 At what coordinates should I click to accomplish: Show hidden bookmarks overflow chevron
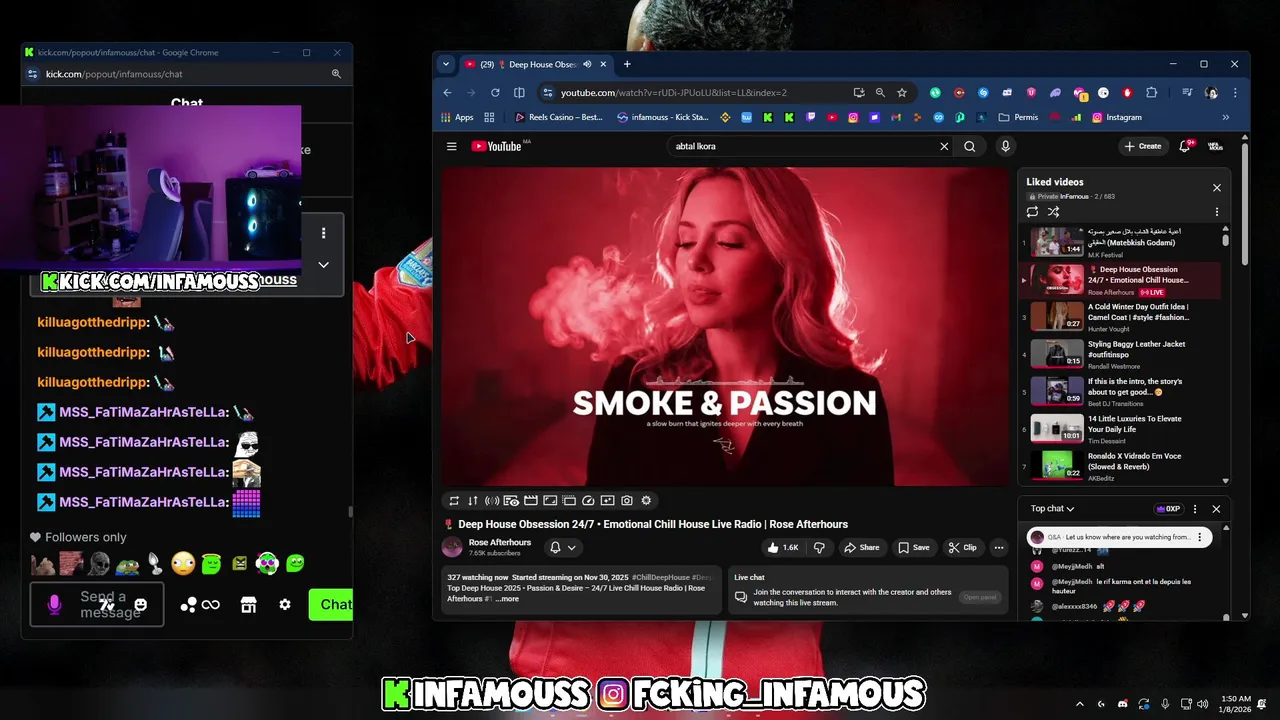click(x=1226, y=117)
